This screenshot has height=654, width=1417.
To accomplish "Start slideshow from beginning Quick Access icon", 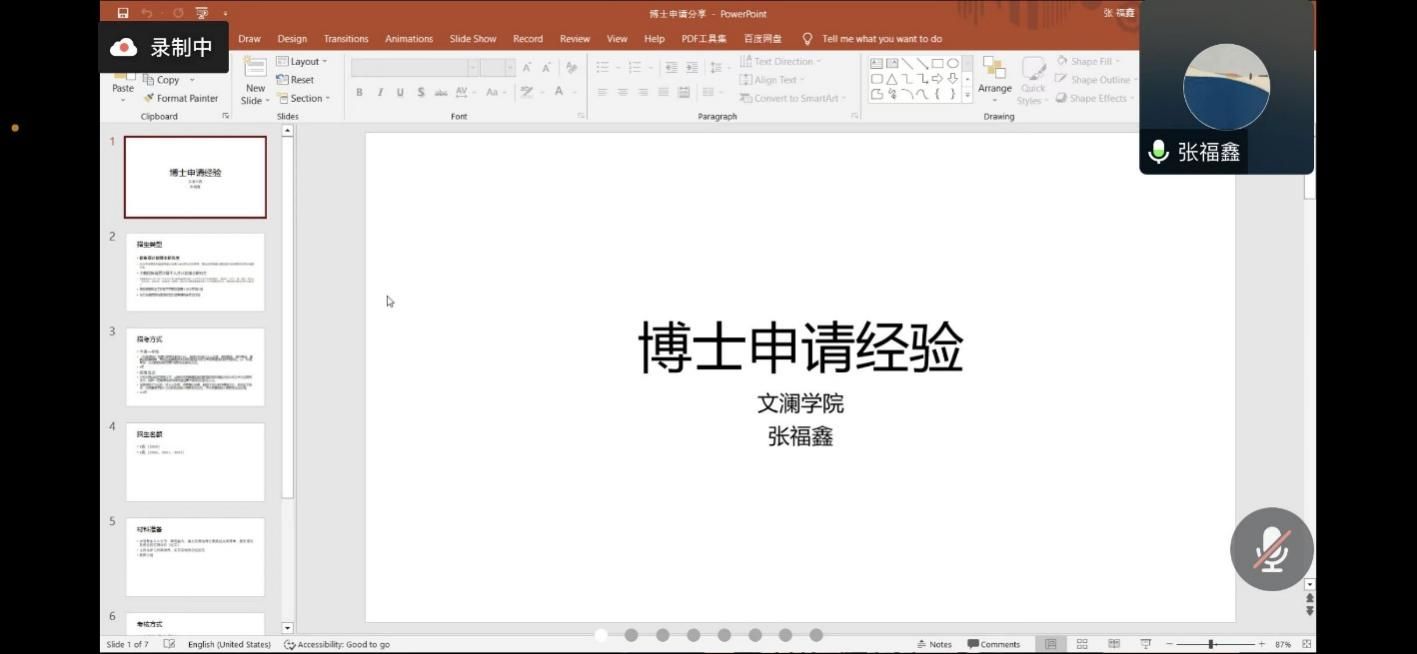I will 202,13.
